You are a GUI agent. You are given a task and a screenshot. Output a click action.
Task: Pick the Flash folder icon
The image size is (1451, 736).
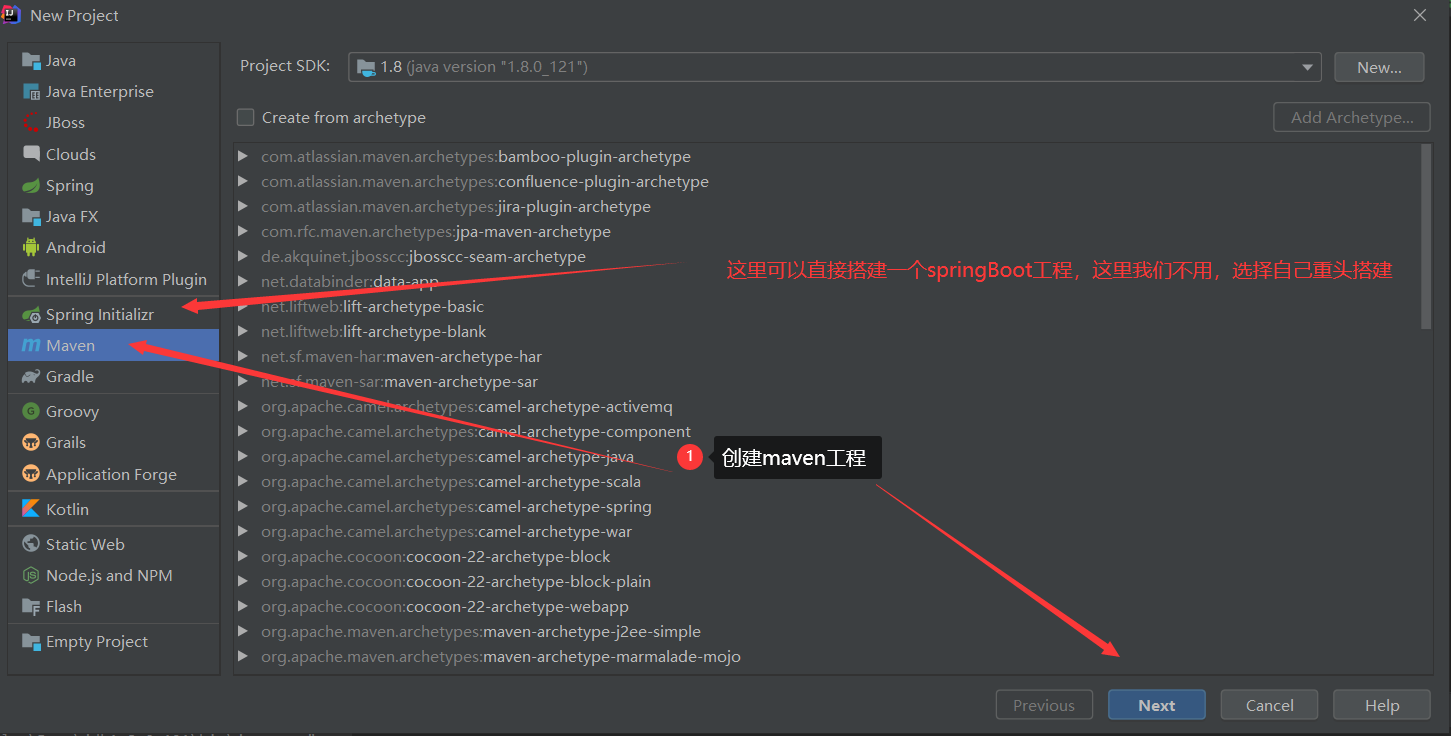(x=31, y=607)
